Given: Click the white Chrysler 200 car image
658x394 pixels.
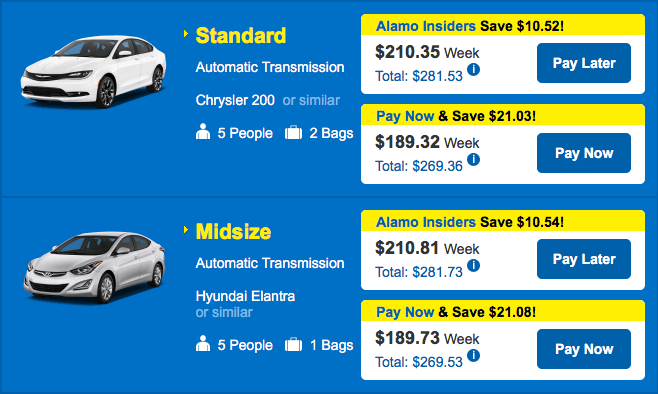Looking at the screenshot, I should [94, 71].
